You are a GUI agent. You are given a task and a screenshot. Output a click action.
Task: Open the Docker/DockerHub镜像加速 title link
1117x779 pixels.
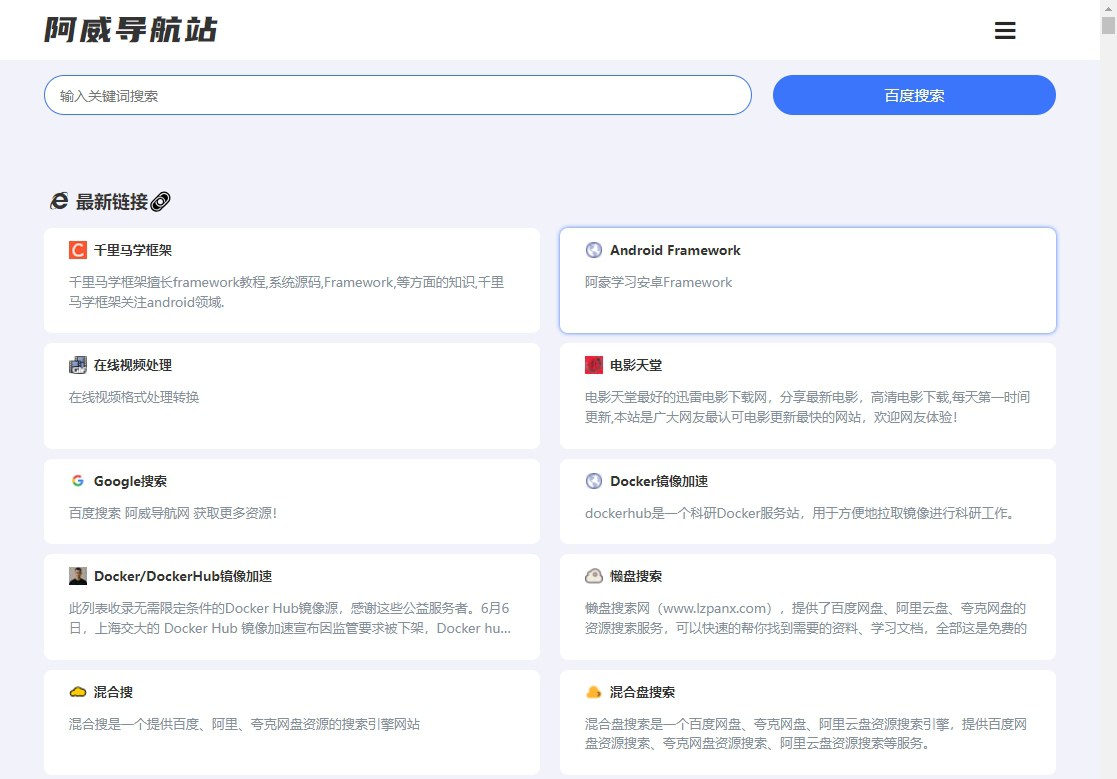click(183, 576)
